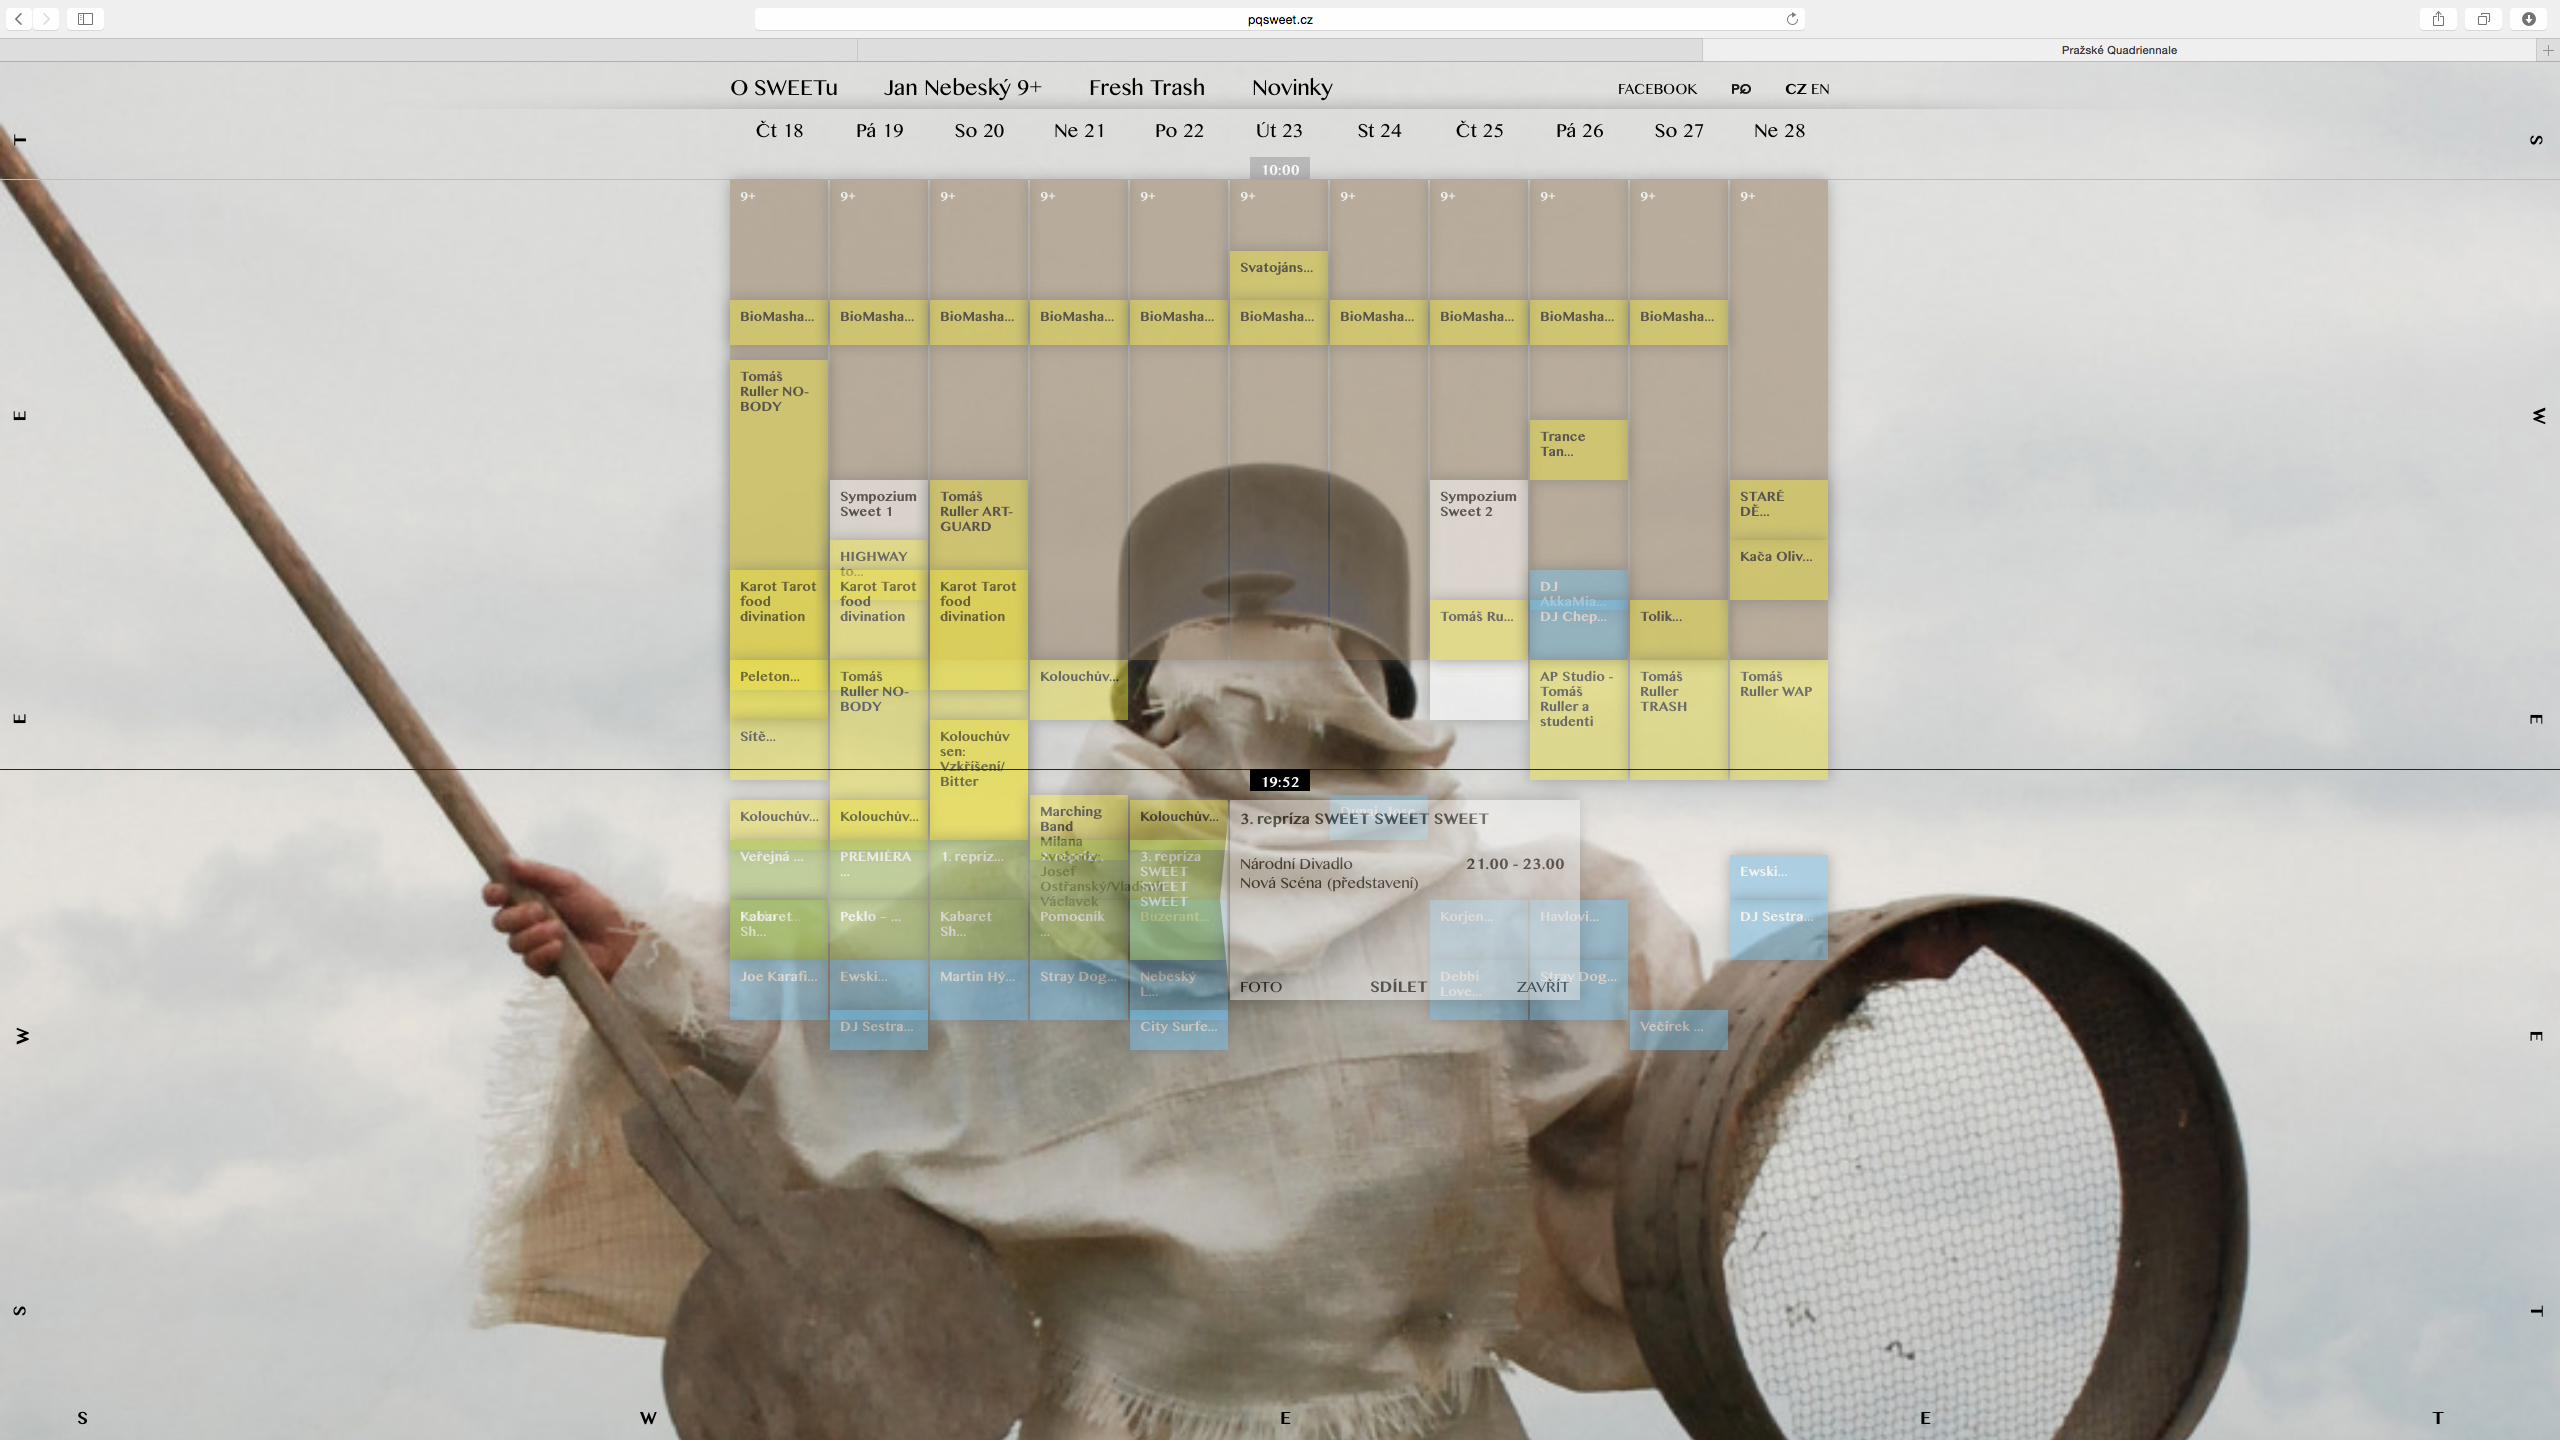Open the Veřejná ... event on Čt 18
The image size is (2560, 1440).
(x=778, y=870)
